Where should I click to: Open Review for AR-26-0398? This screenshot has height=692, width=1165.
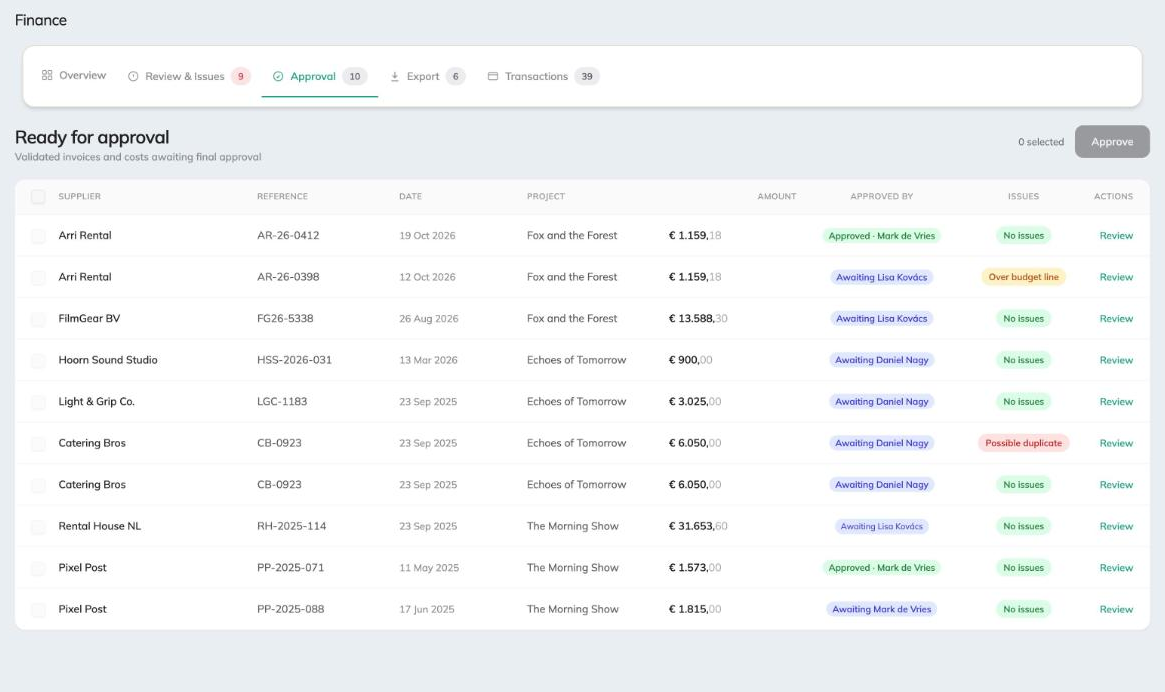pyautogui.click(x=1116, y=277)
